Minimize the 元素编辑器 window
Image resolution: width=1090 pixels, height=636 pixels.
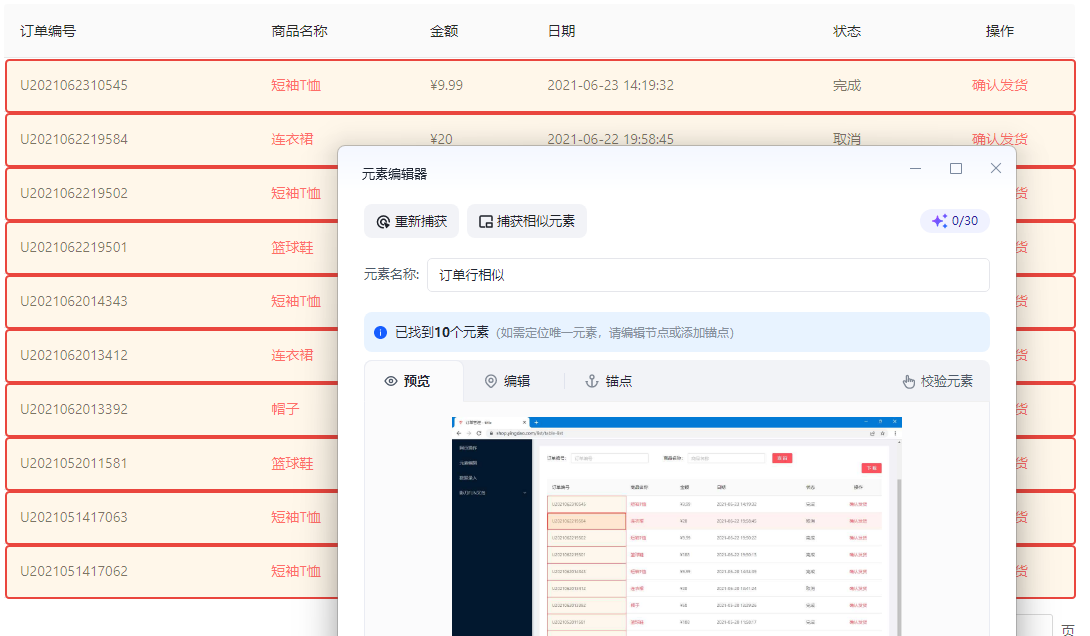pyautogui.click(x=916, y=168)
